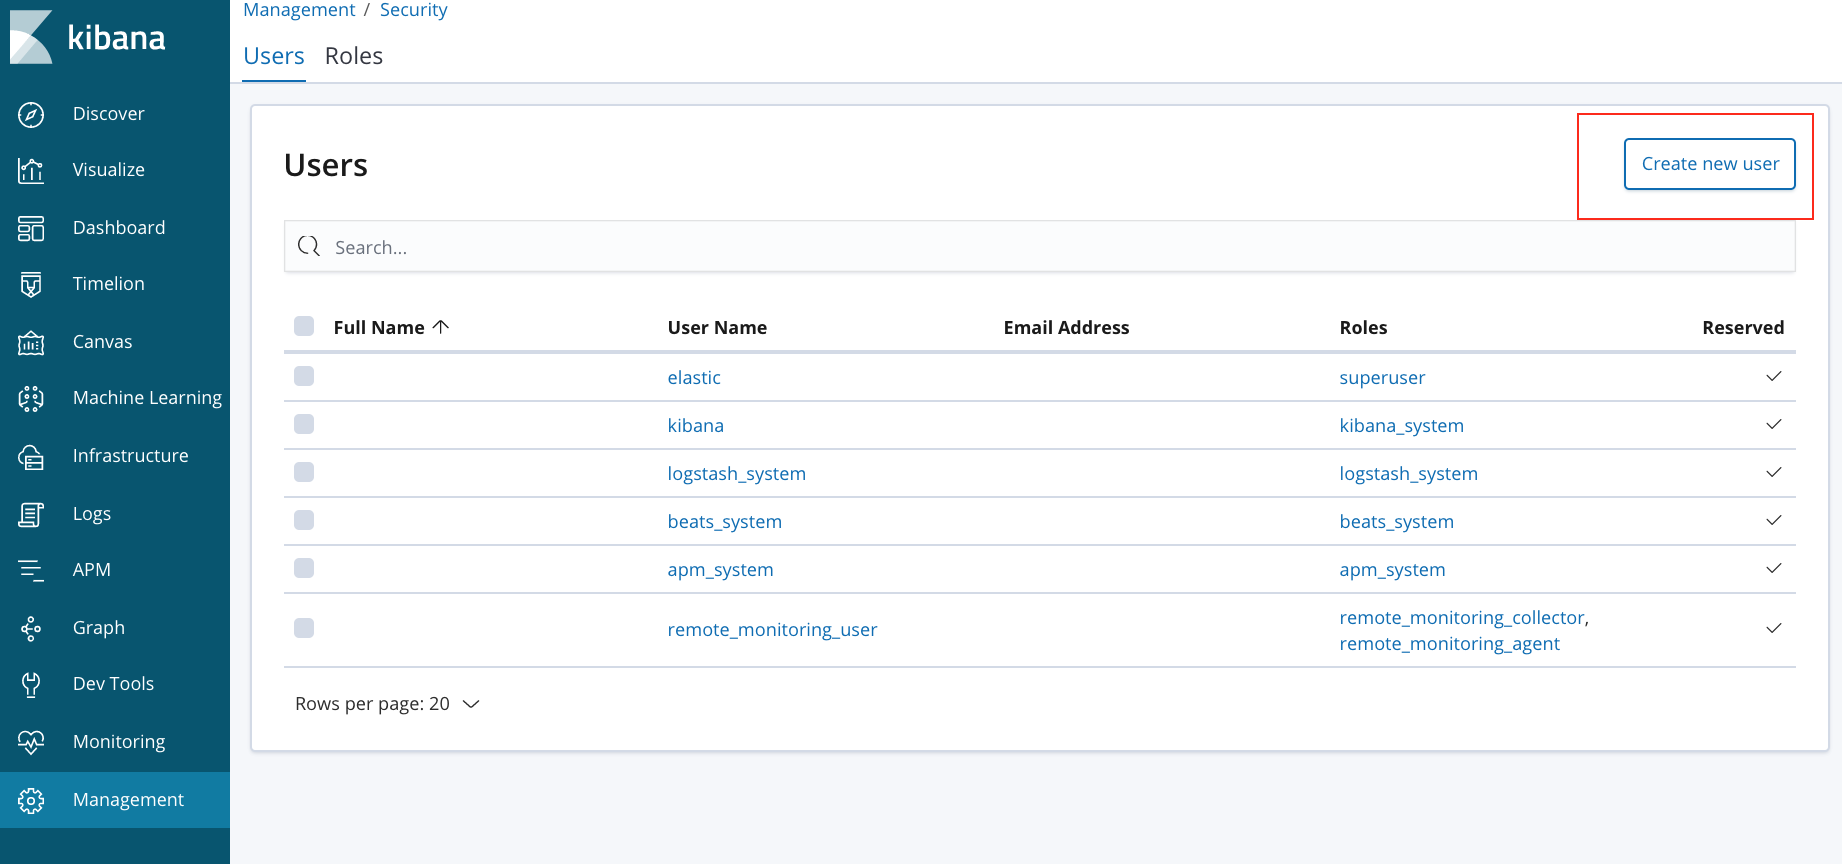Toggle the select-all users checkbox

coord(304,326)
